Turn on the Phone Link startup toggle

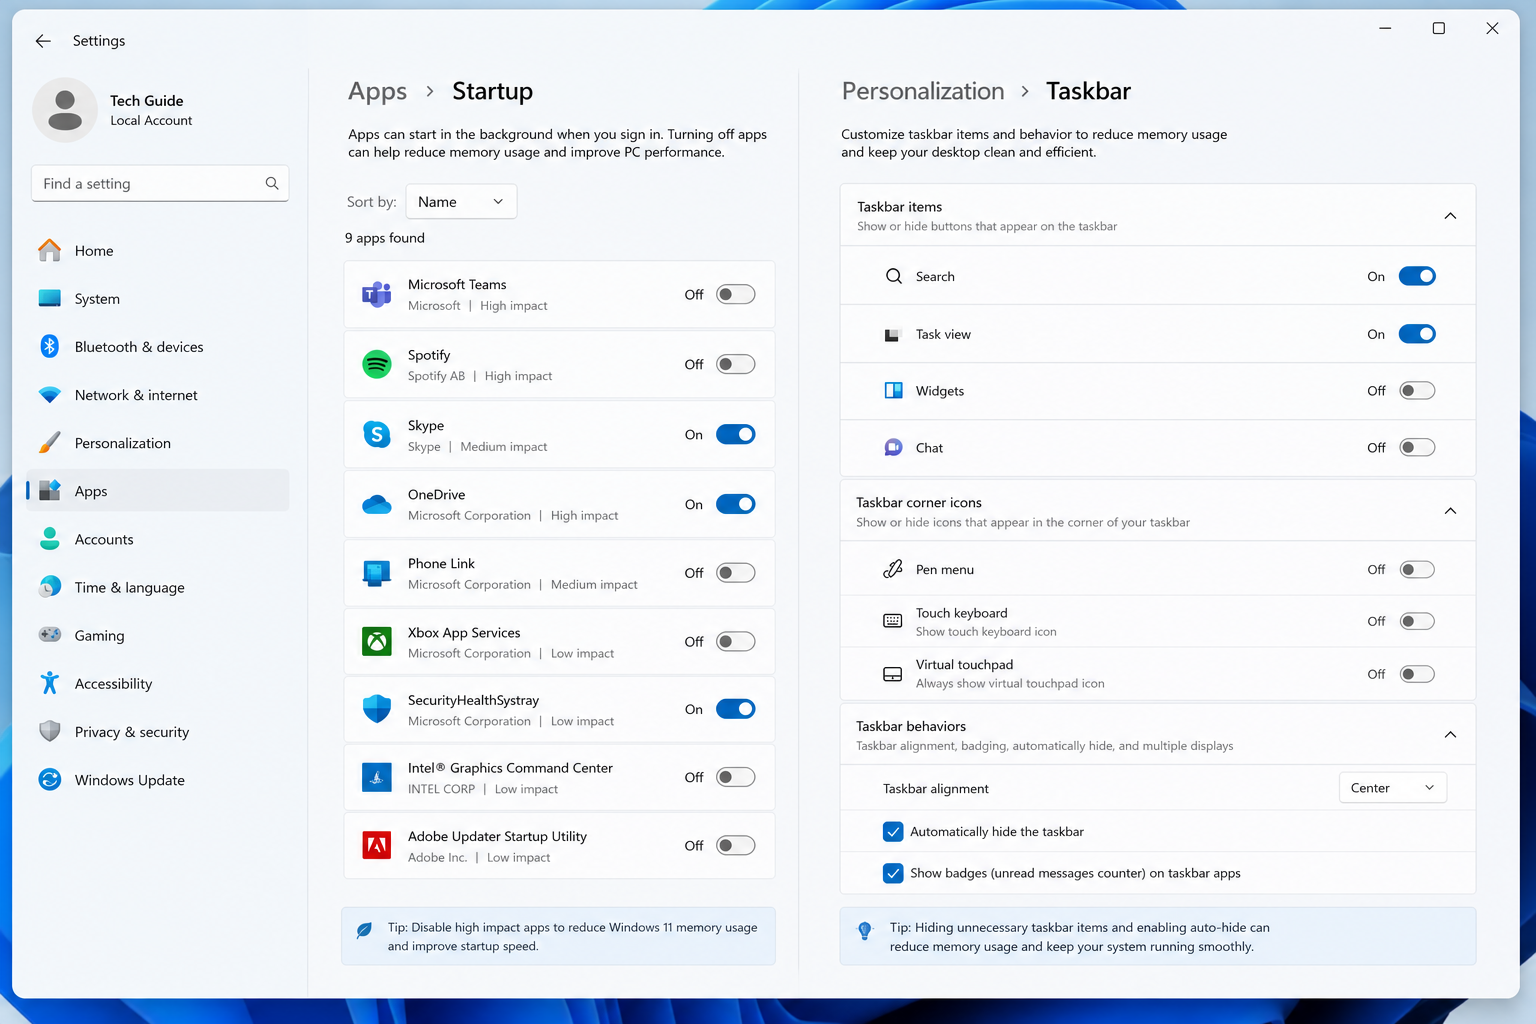pyautogui.click(x=736, y=573)
